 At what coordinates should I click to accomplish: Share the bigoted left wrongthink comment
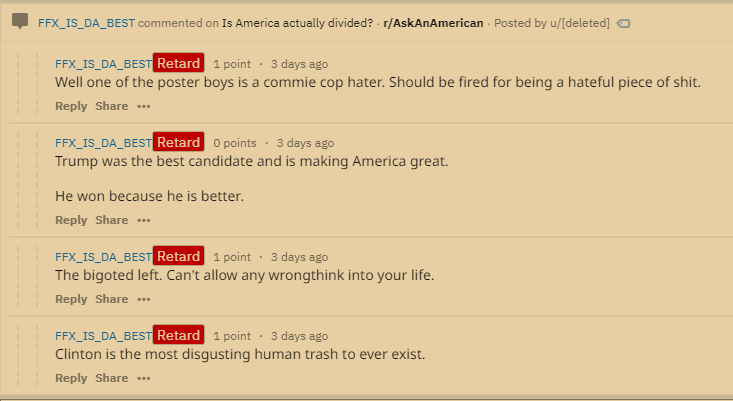(x=112, y=299)
